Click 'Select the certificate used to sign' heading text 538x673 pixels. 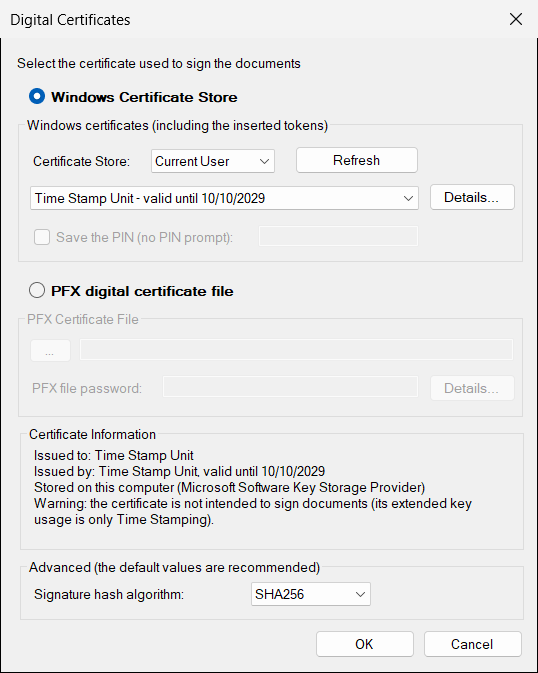click(159, 64)
